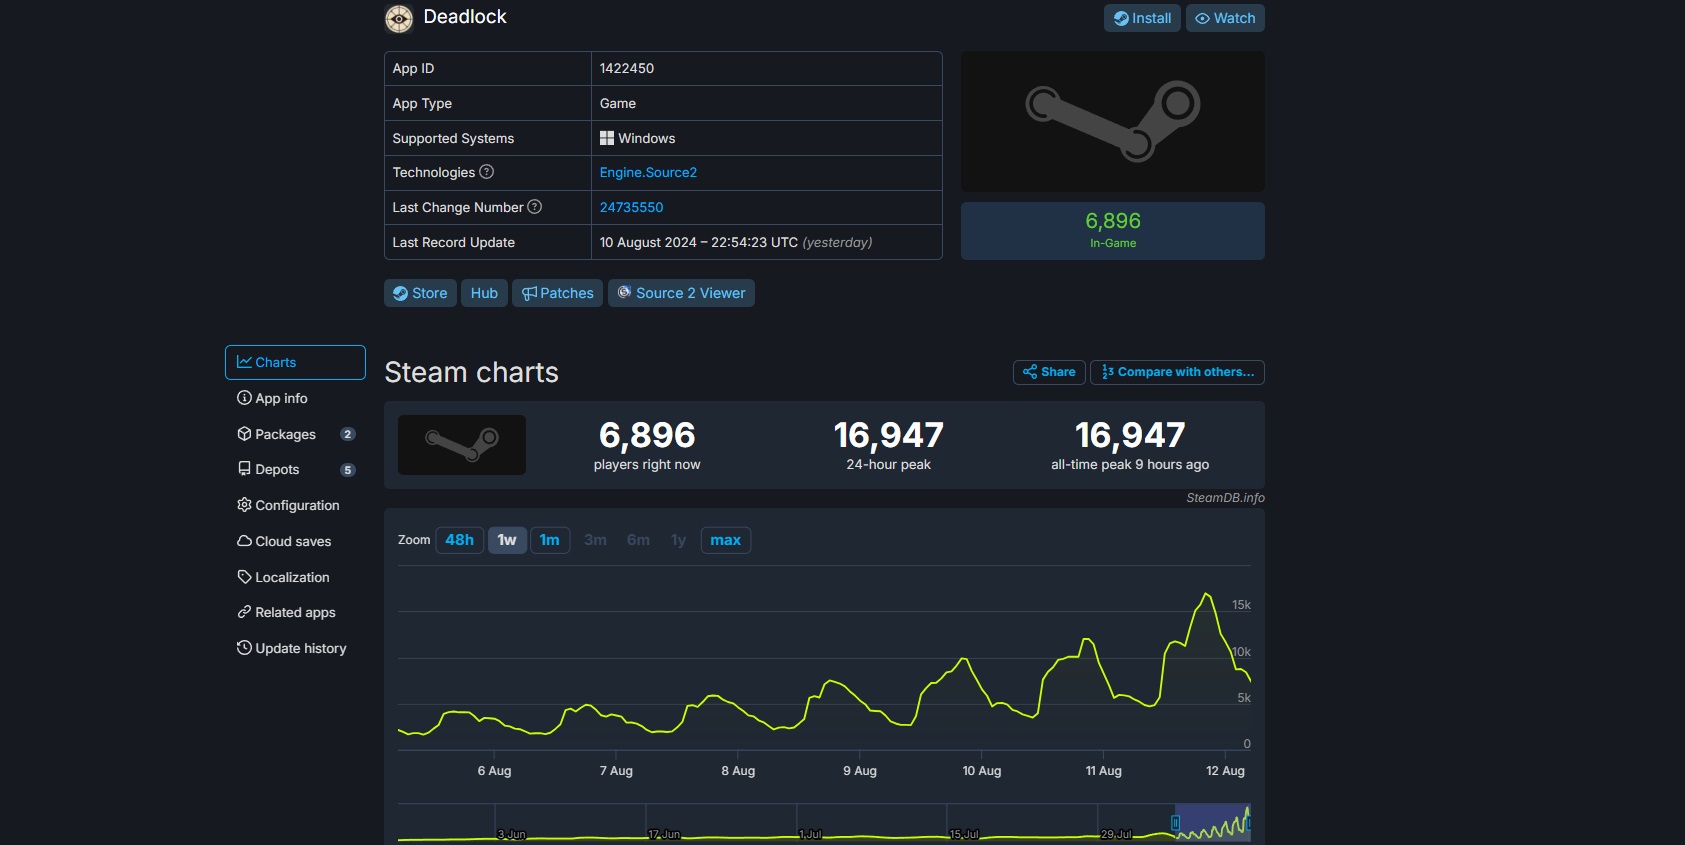Click the Install button

pos(1142,18)
